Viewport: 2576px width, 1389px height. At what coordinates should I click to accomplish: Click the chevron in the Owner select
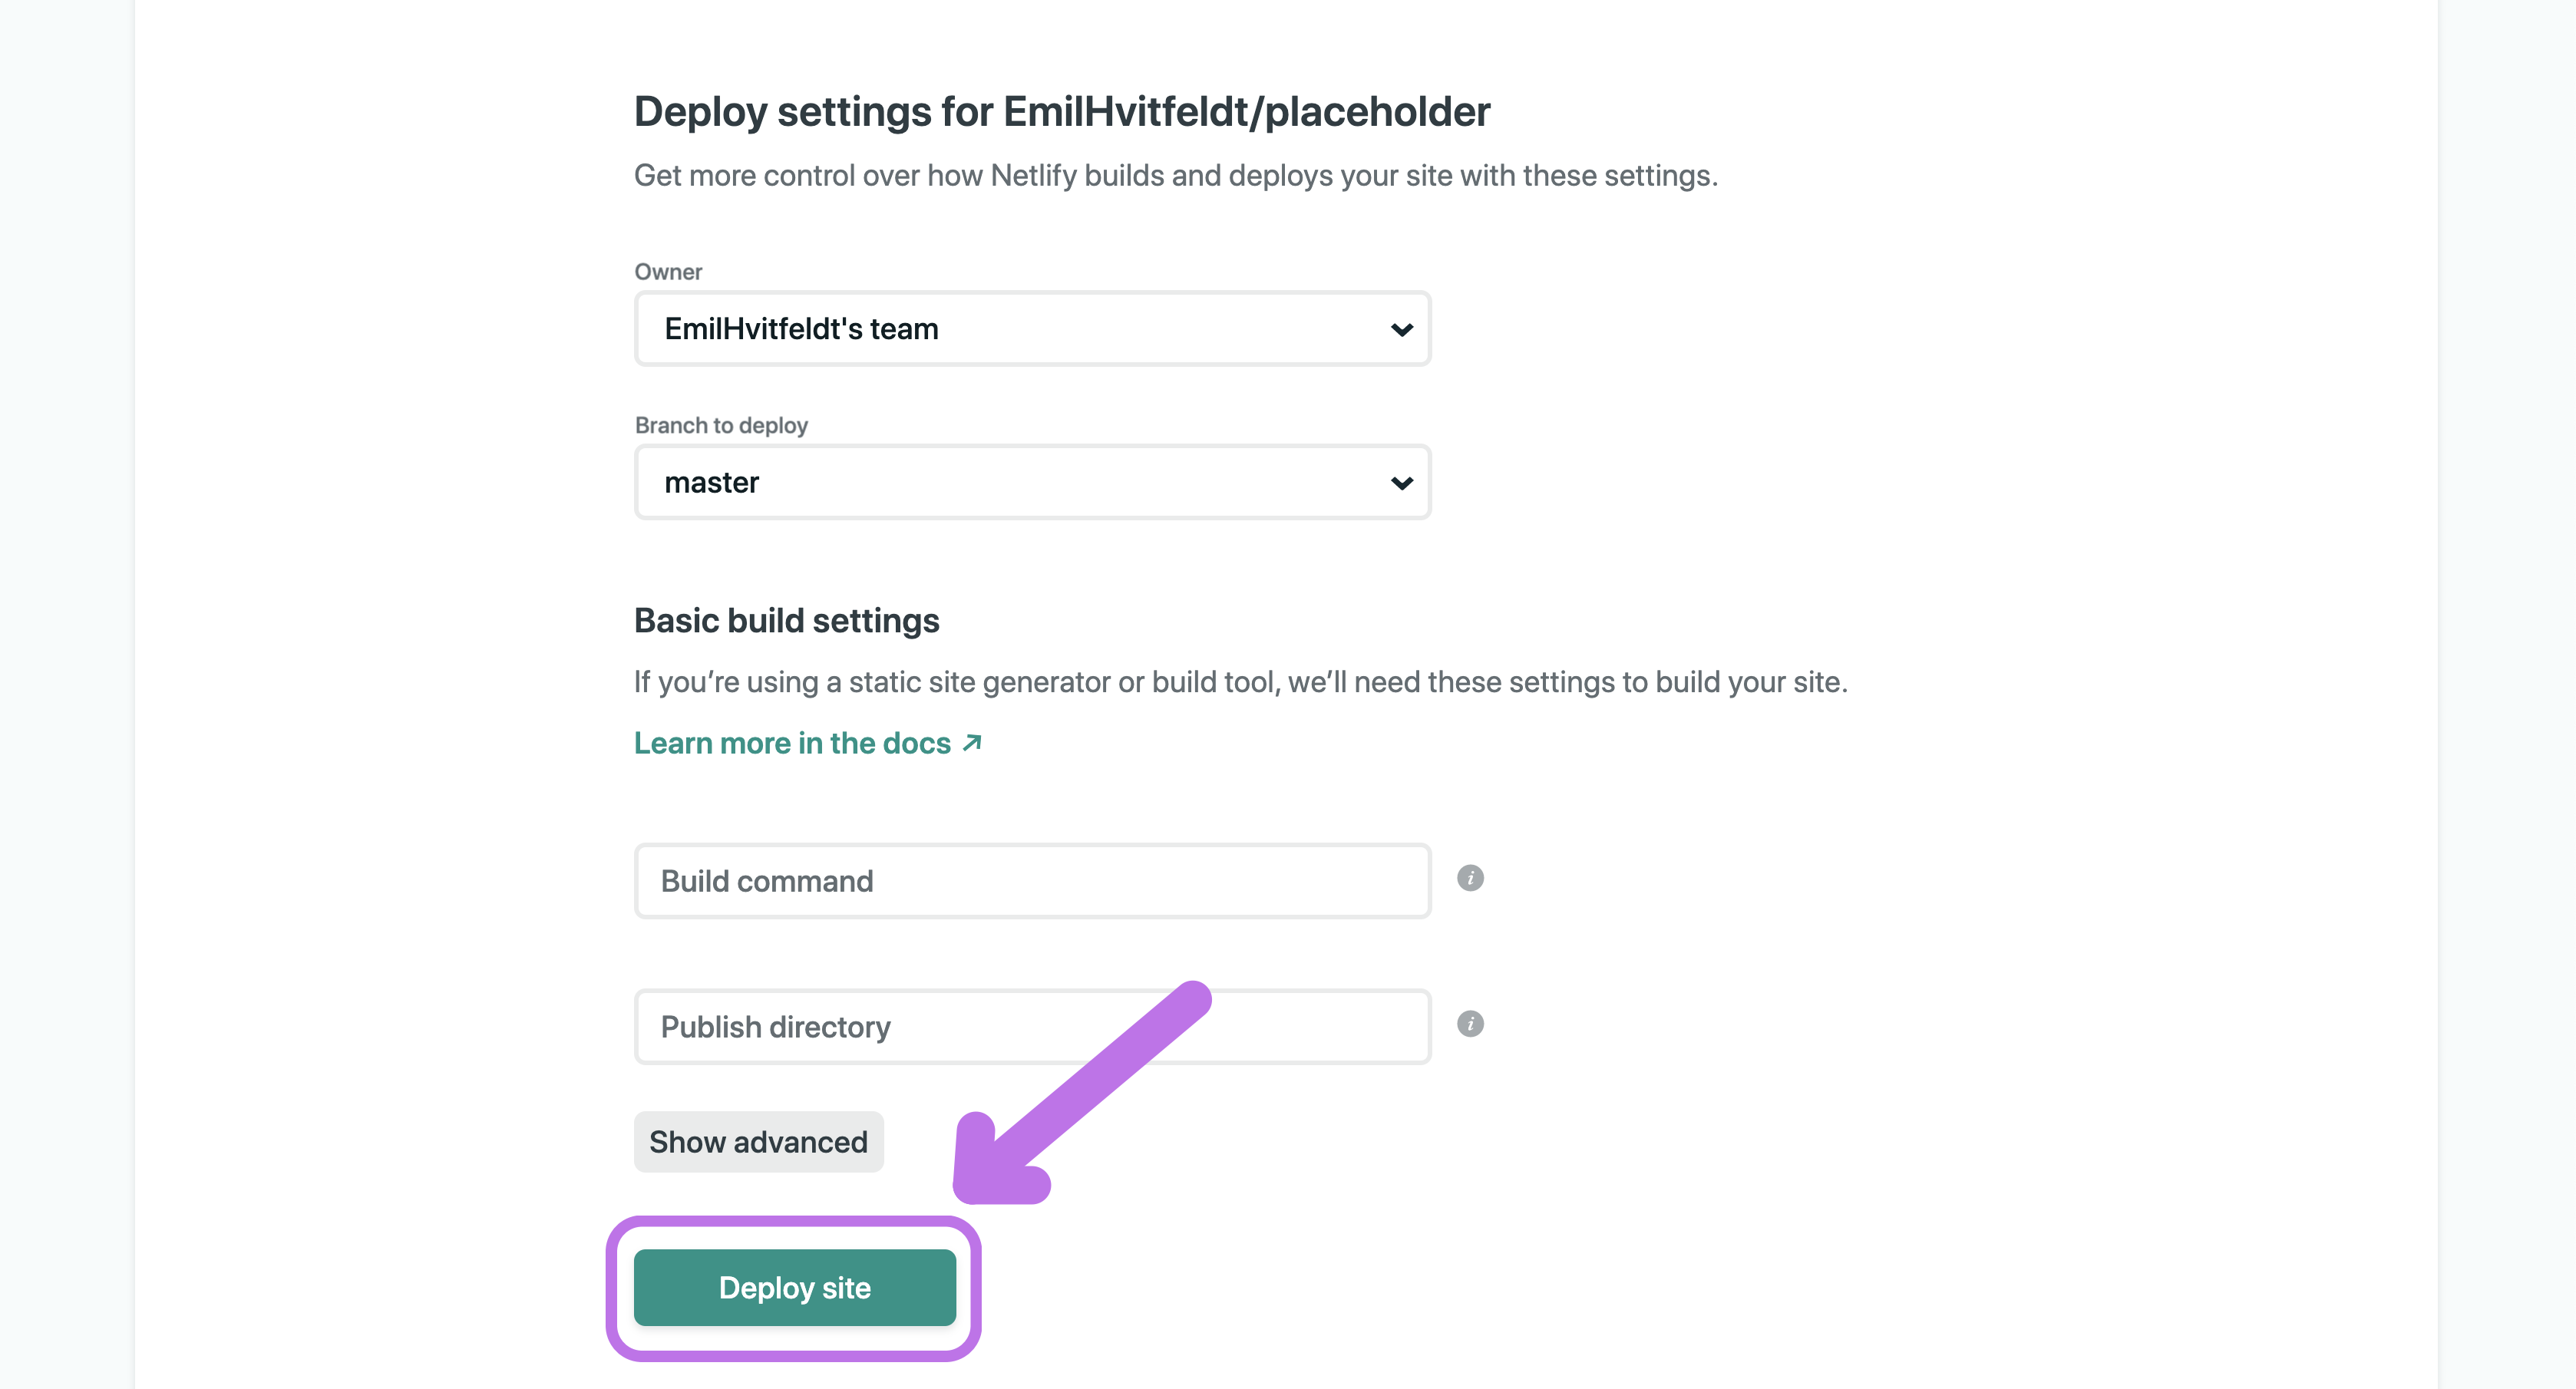tap(1401, 330)
